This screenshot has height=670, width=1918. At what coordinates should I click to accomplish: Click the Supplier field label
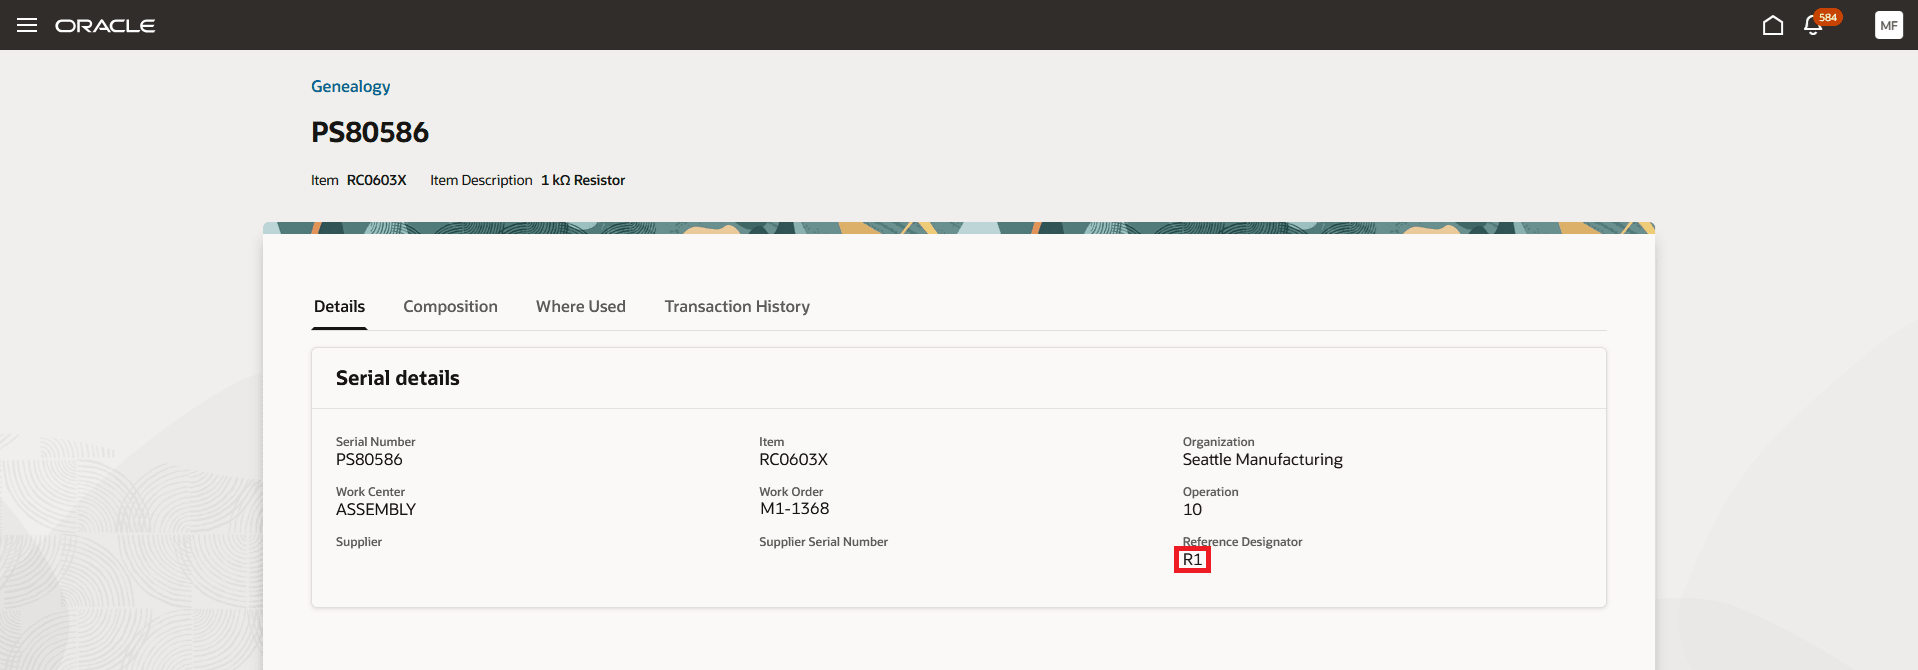pos(359,542)
